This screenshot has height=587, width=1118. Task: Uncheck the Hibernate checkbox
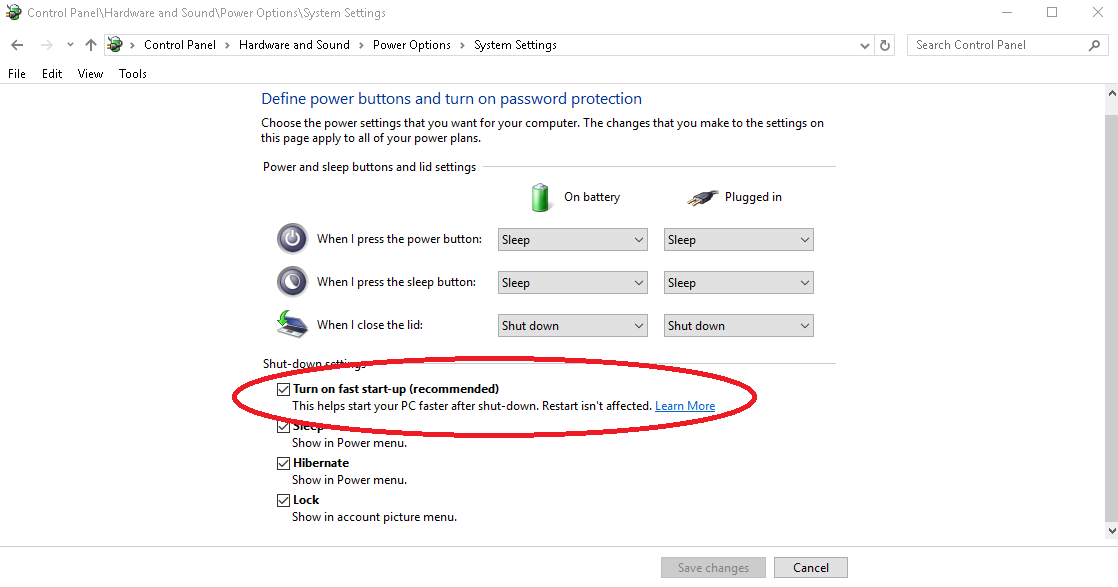(x=284, y=463)
